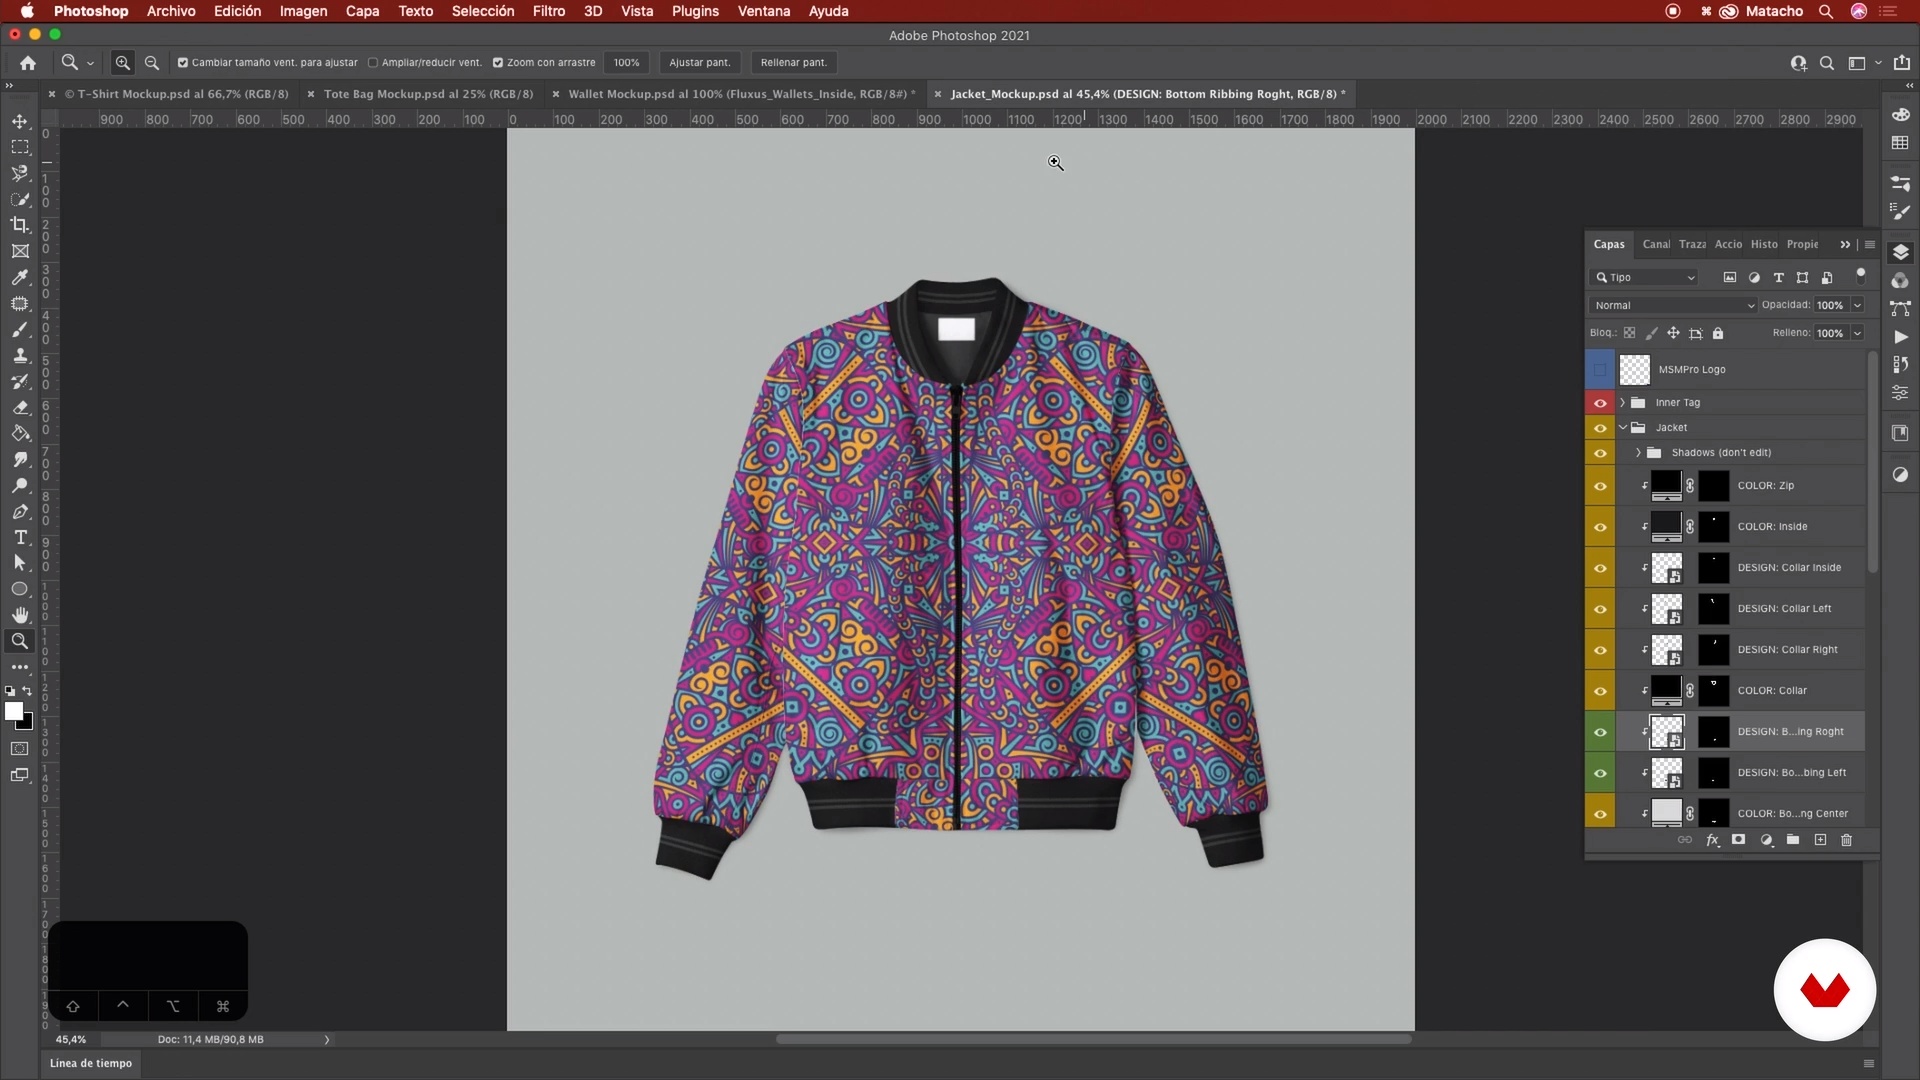Open the Capa menu
This screenshot has width=1920, height=1080.
(x=362, y=11)
